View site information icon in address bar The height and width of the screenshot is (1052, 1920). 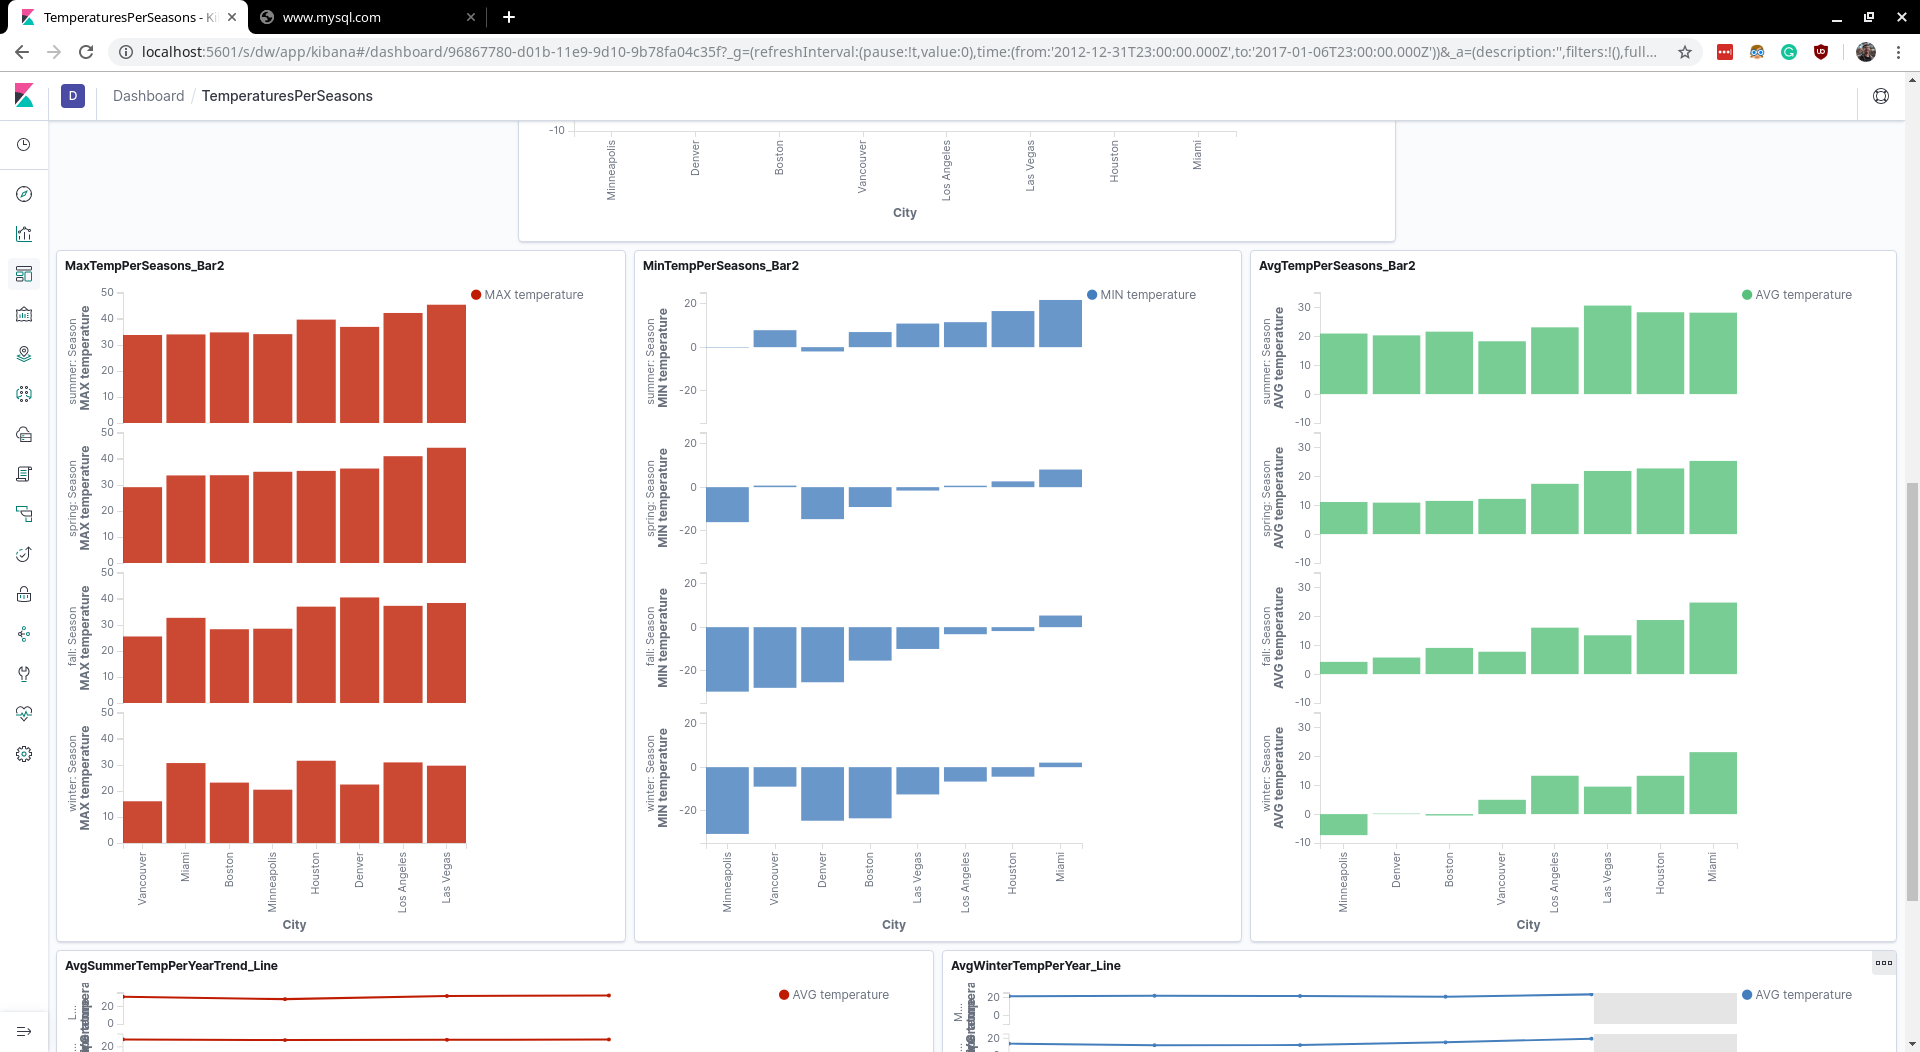pyautogui.click(x=126, y=52)
